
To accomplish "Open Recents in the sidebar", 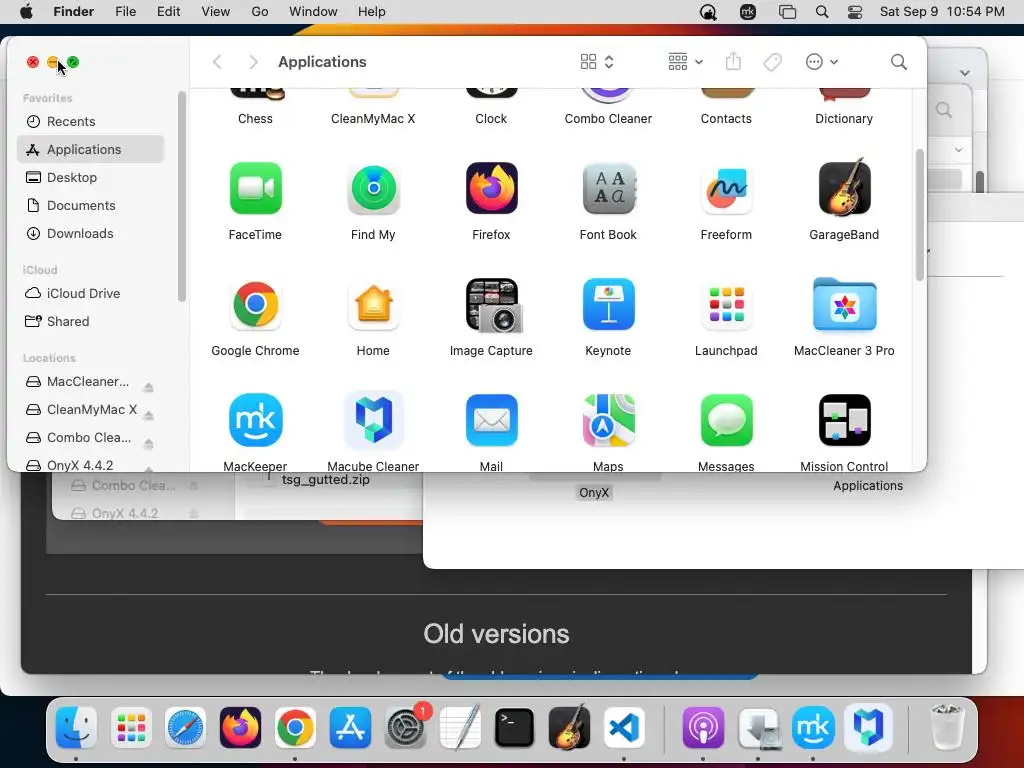I will [x=90, y=121].
